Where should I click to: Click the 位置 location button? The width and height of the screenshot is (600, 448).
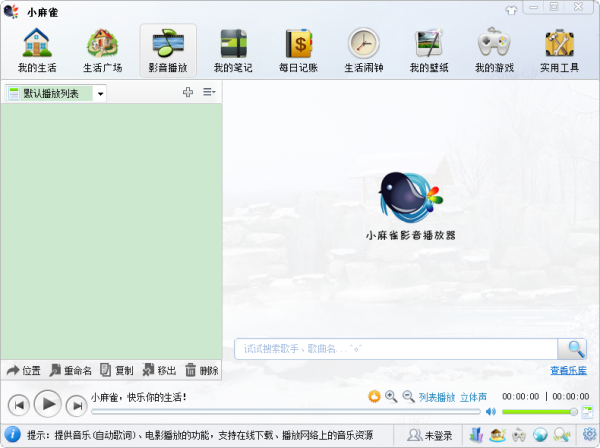(x=24, y=370)
